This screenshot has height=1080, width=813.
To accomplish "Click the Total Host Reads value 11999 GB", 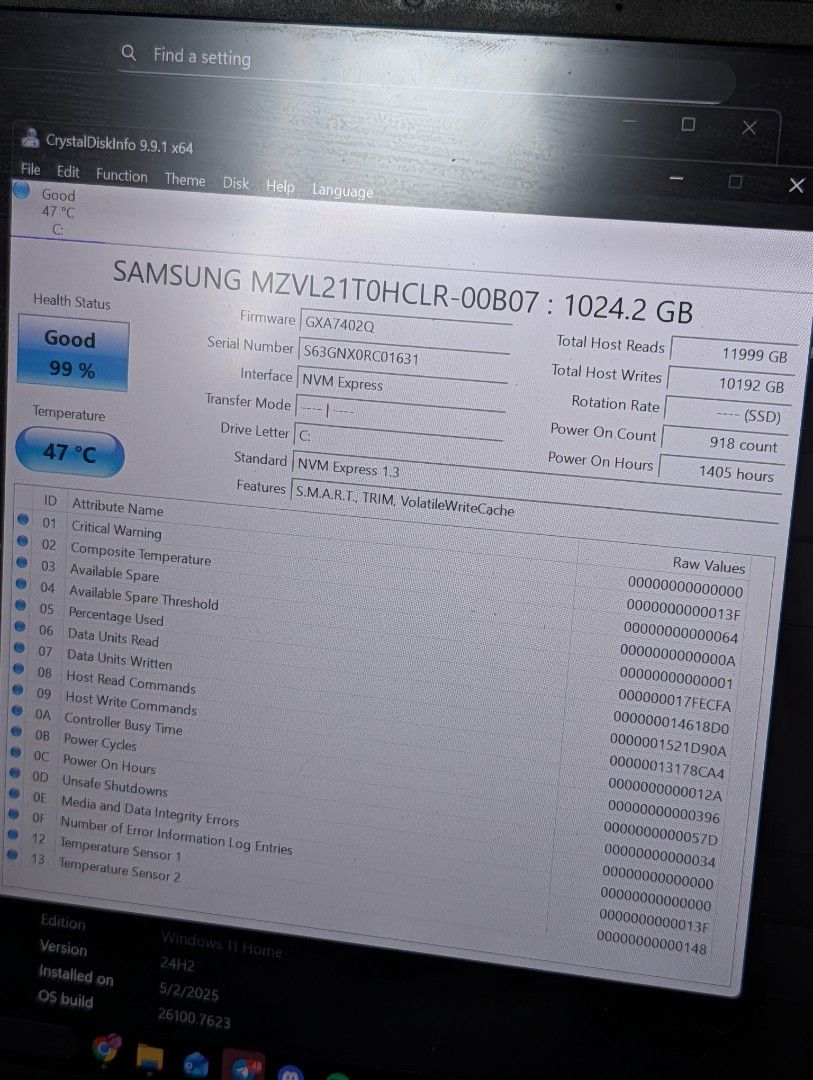I will coord(734,353).
